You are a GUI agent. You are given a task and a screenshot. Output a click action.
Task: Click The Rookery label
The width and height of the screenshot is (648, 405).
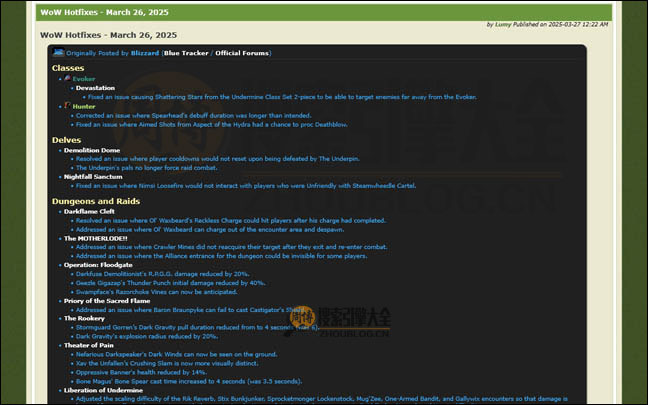[x=84, y=318]
